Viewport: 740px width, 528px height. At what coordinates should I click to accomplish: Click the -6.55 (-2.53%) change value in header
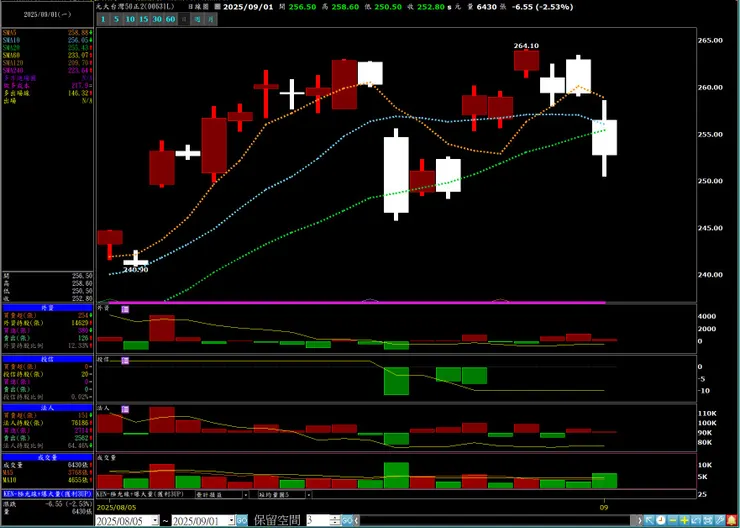coord(543,7)
